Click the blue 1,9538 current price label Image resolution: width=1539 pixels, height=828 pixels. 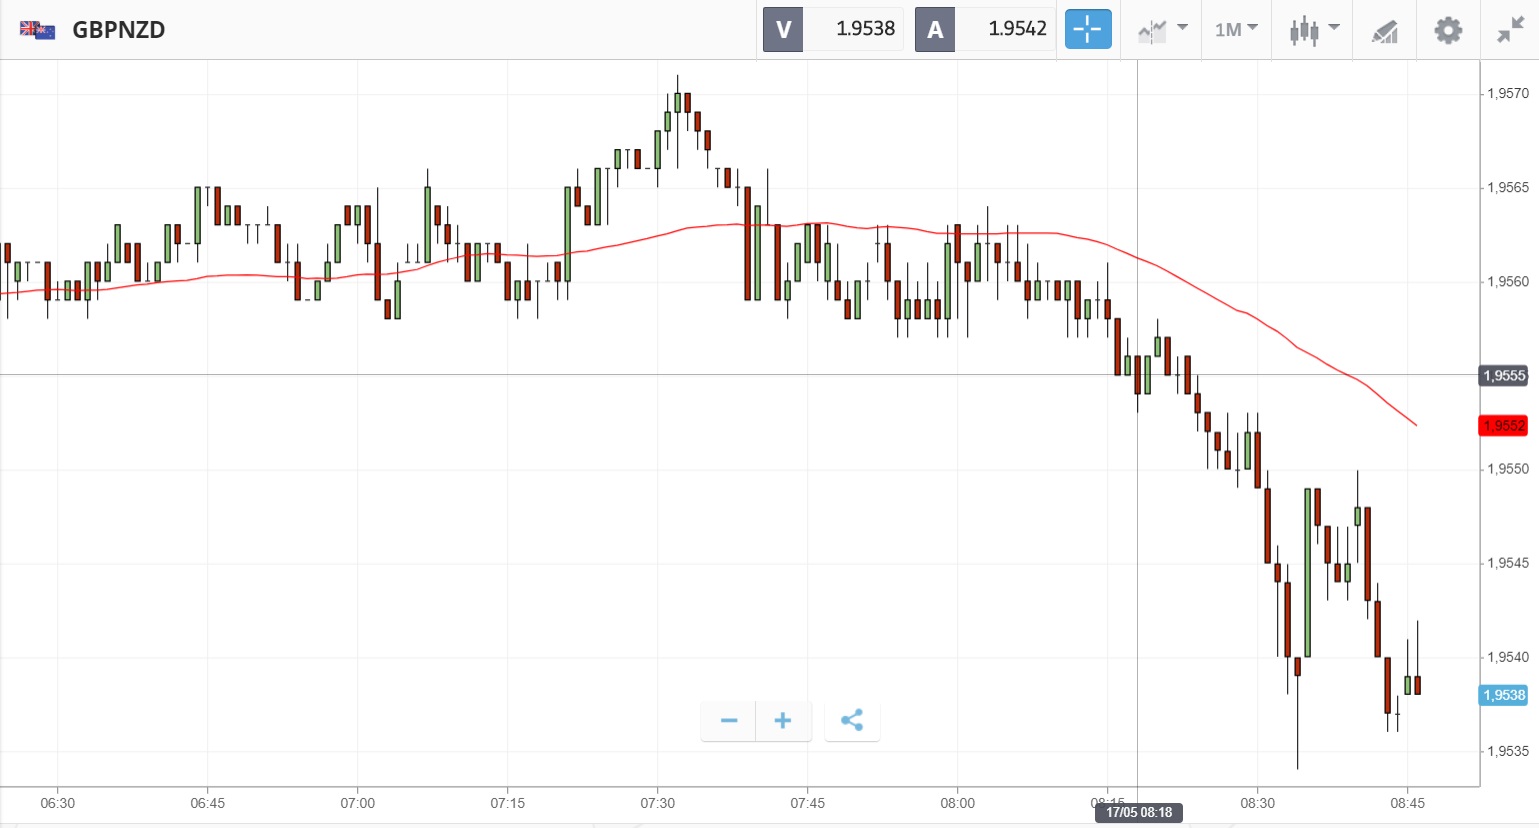[x=1503, y=695]
